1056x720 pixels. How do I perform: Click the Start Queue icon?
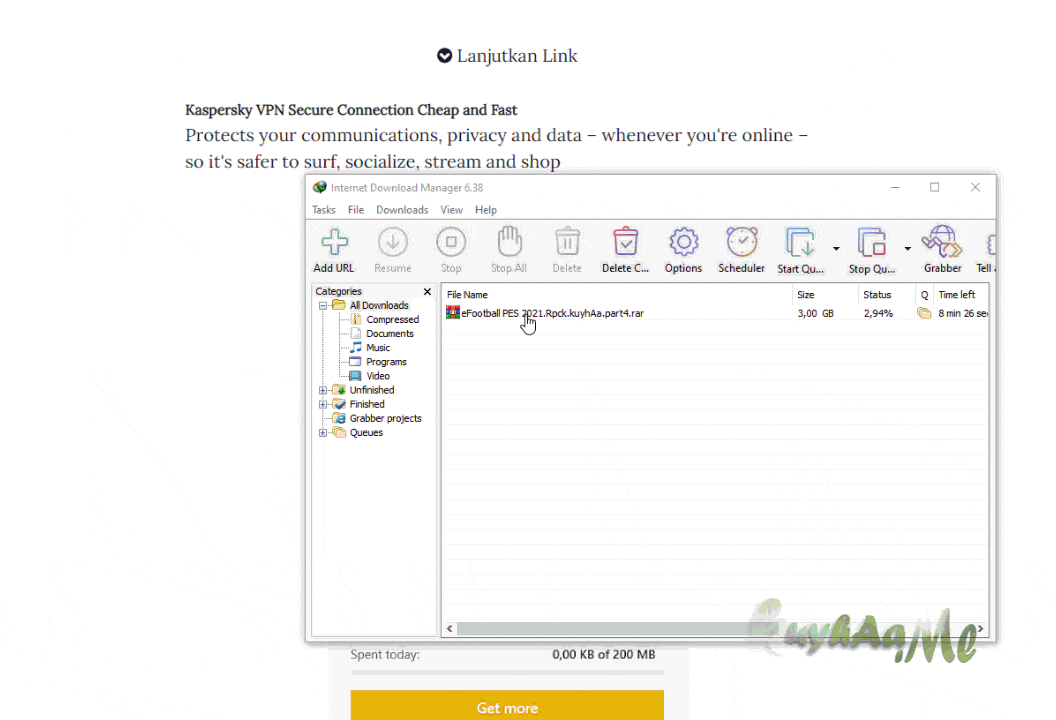tap(800, 242)
